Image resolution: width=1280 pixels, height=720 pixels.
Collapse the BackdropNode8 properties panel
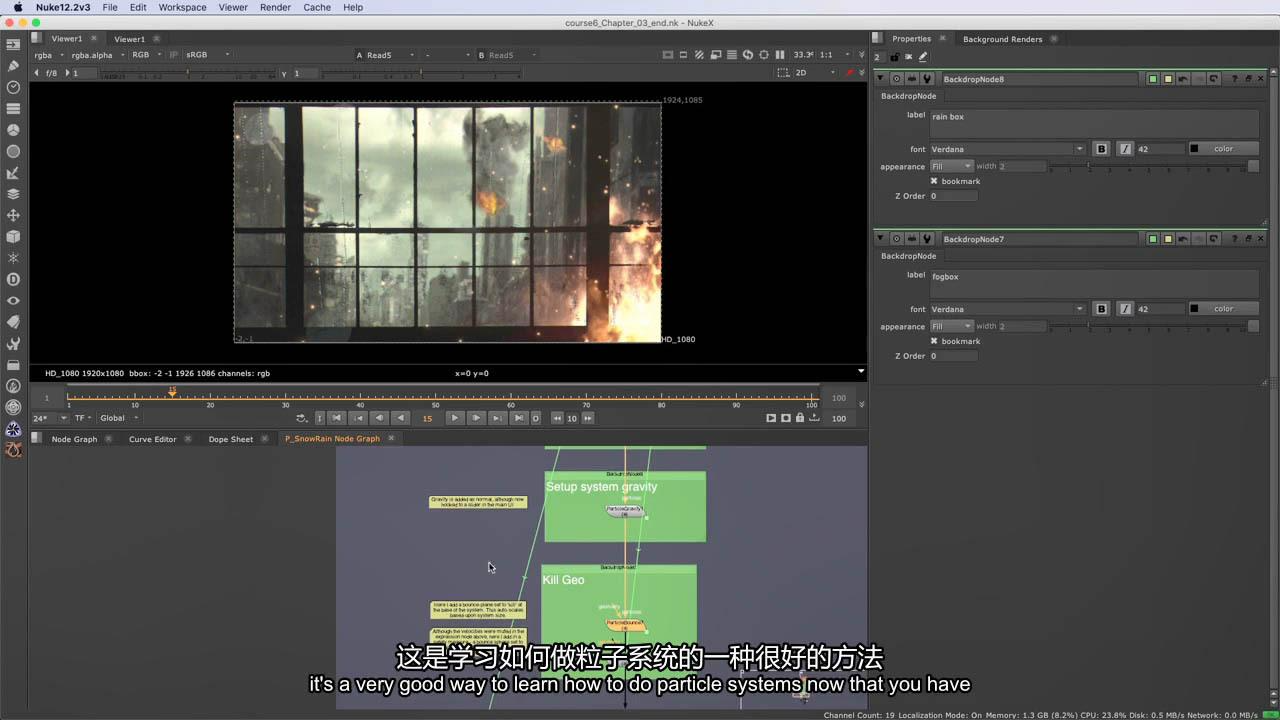(880, 79)
